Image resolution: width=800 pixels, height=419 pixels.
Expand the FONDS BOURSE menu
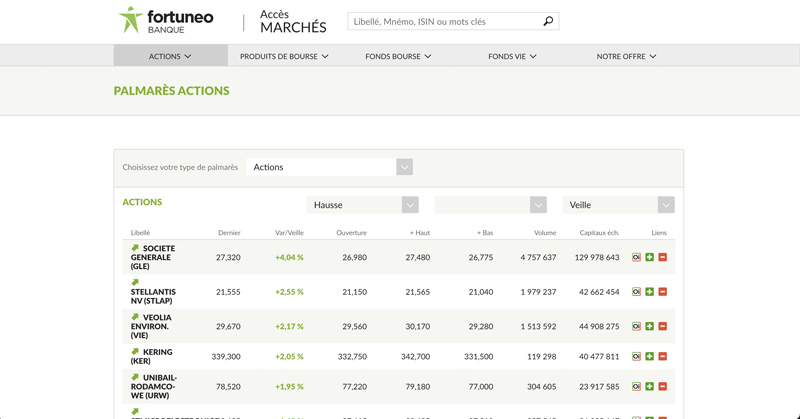click(398, 56)
